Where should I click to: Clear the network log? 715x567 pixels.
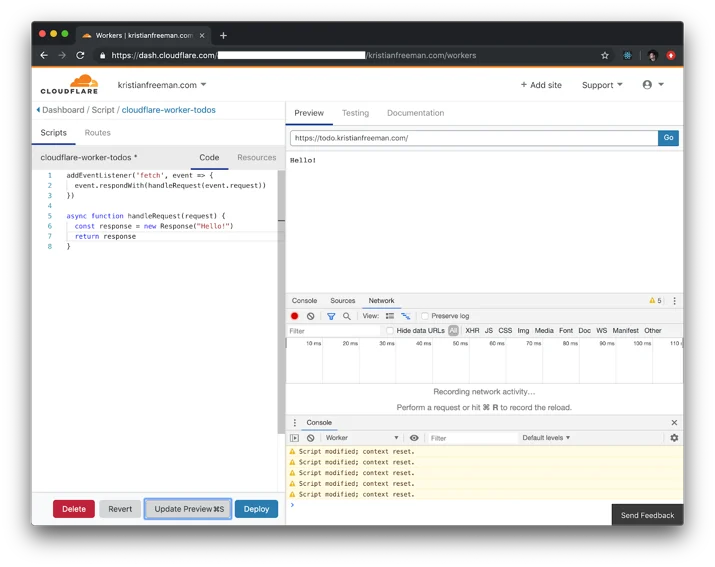pos(311,316)
